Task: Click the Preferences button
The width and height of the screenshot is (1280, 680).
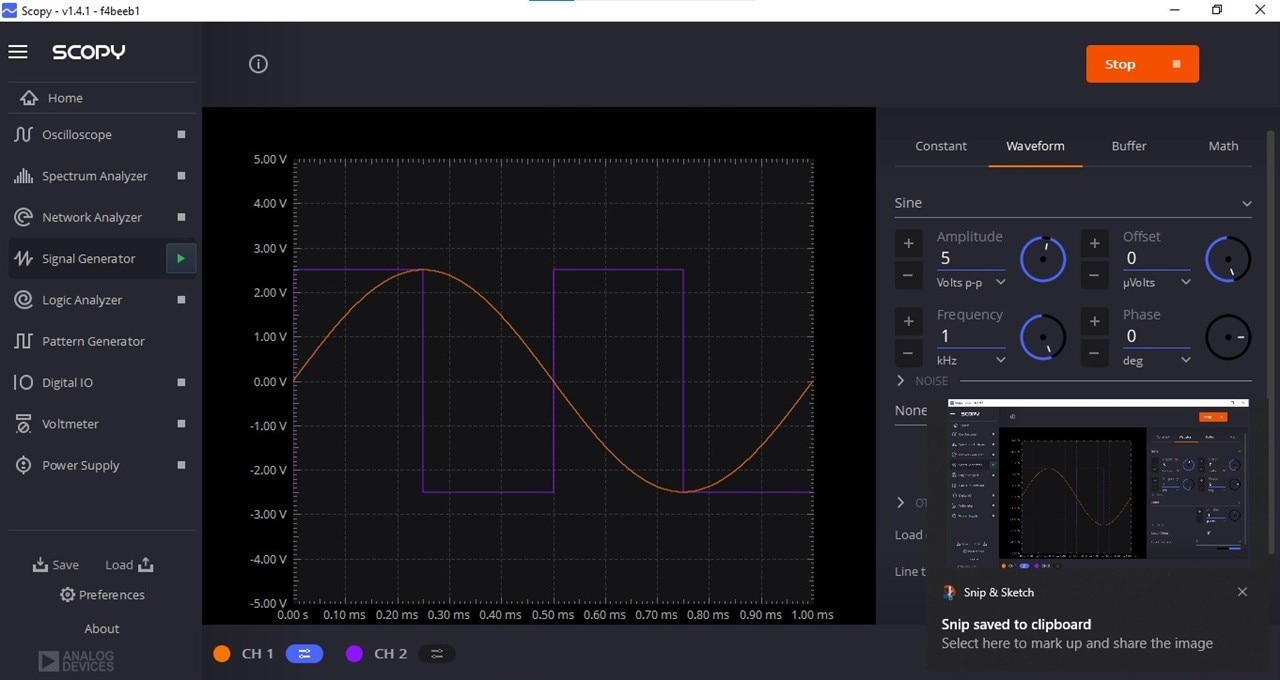Action: 101,595
